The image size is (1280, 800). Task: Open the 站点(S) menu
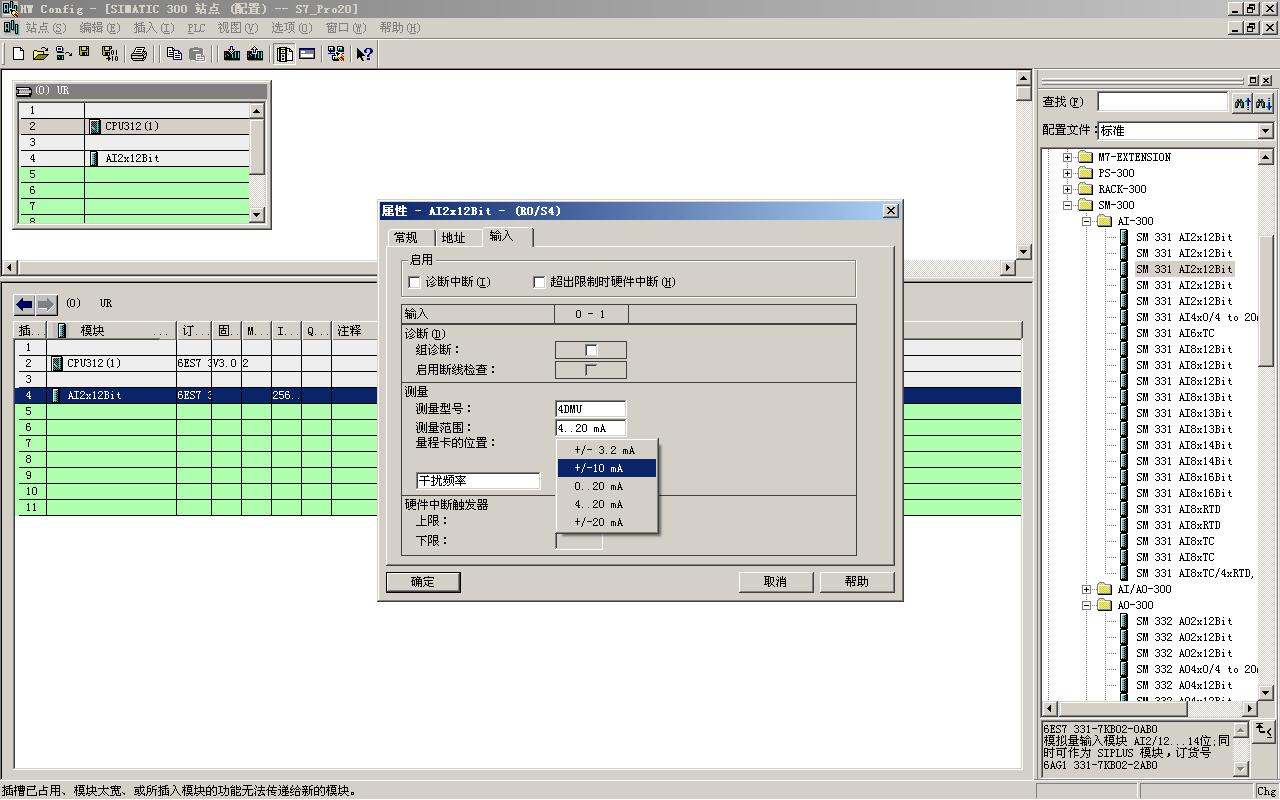tap(46, 28)
